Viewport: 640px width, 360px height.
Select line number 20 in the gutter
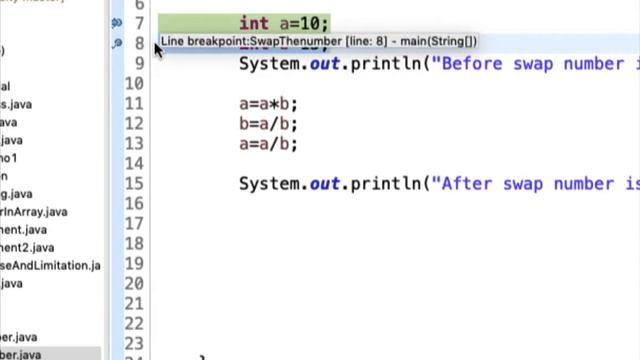134,284
